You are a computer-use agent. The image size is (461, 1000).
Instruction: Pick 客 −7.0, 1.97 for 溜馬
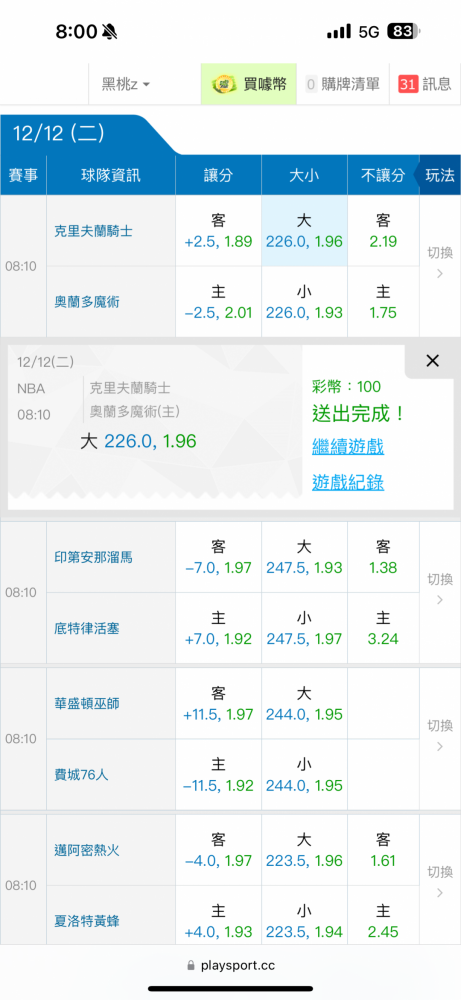coord(218,557)
